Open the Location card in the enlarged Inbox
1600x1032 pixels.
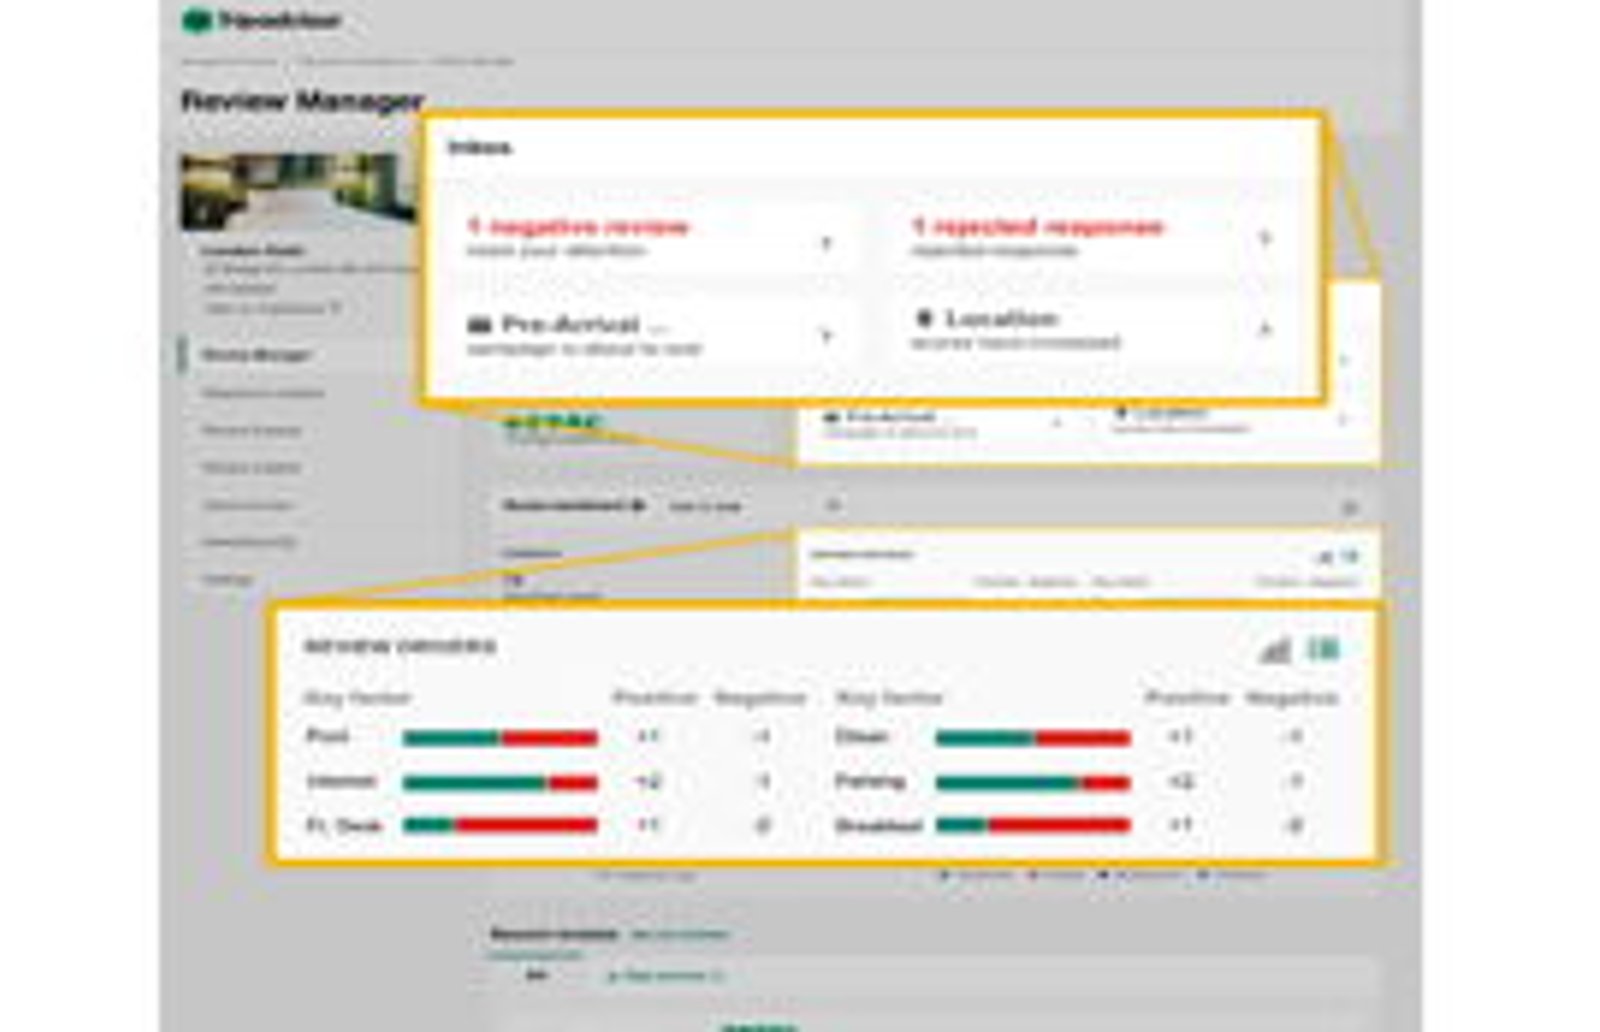pyautogui.click(x=1094, y=331)
